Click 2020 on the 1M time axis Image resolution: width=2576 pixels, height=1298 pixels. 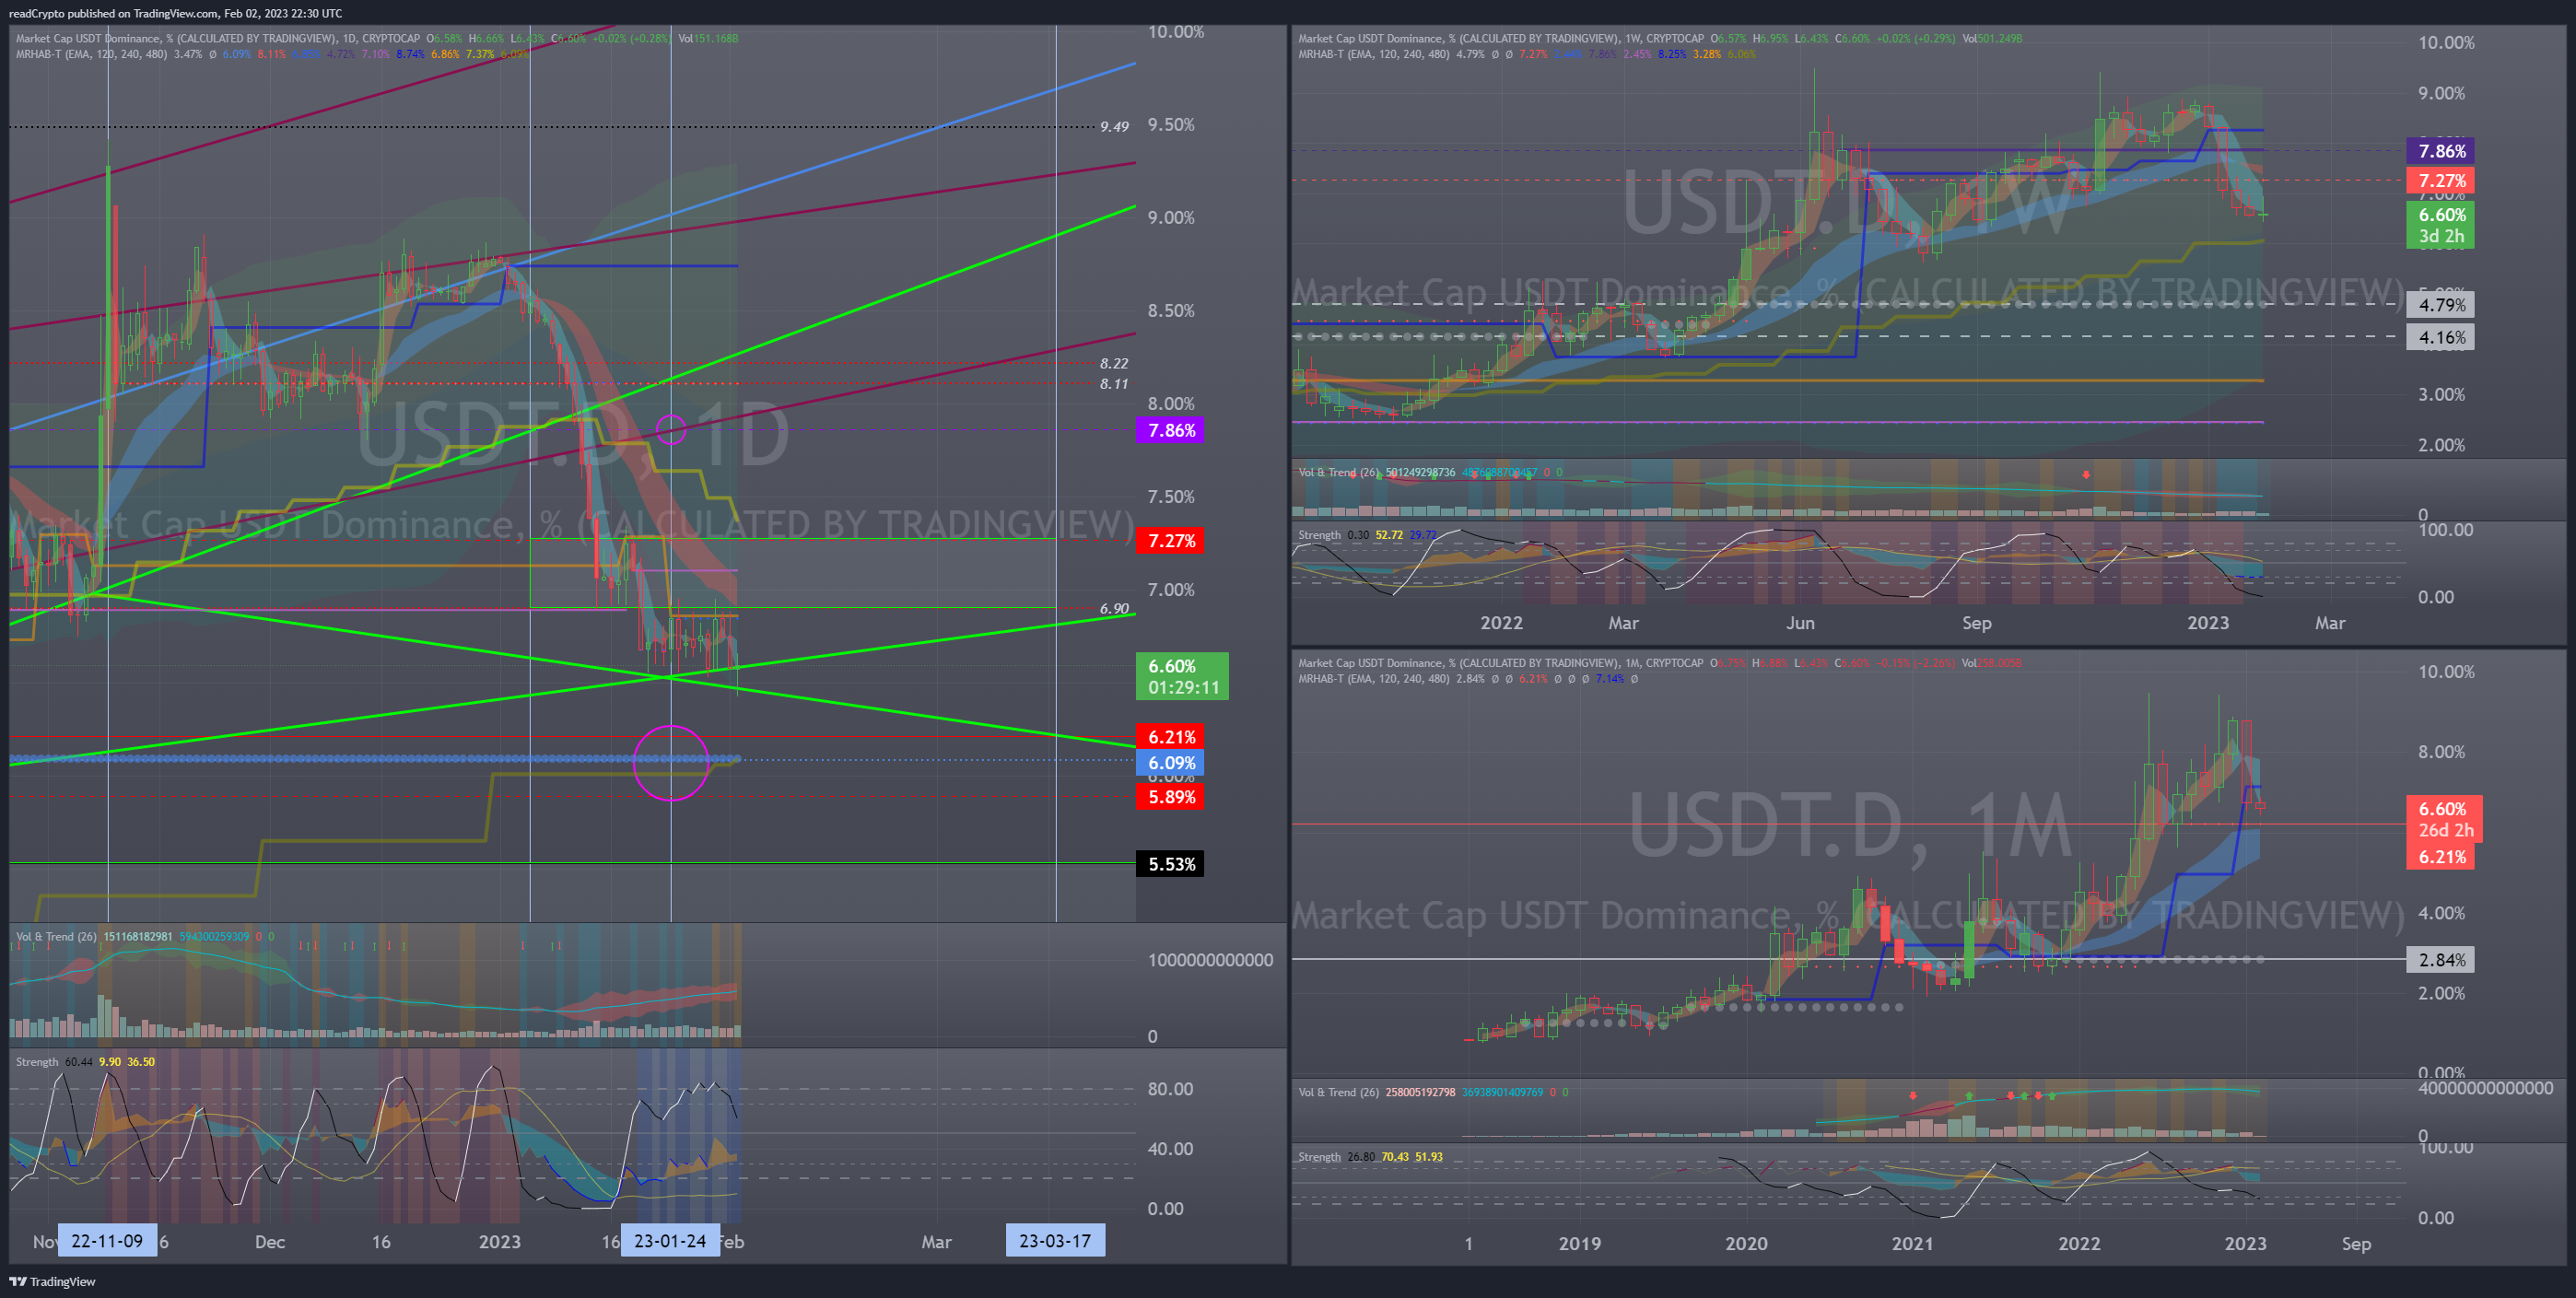pos(1746,1244)
